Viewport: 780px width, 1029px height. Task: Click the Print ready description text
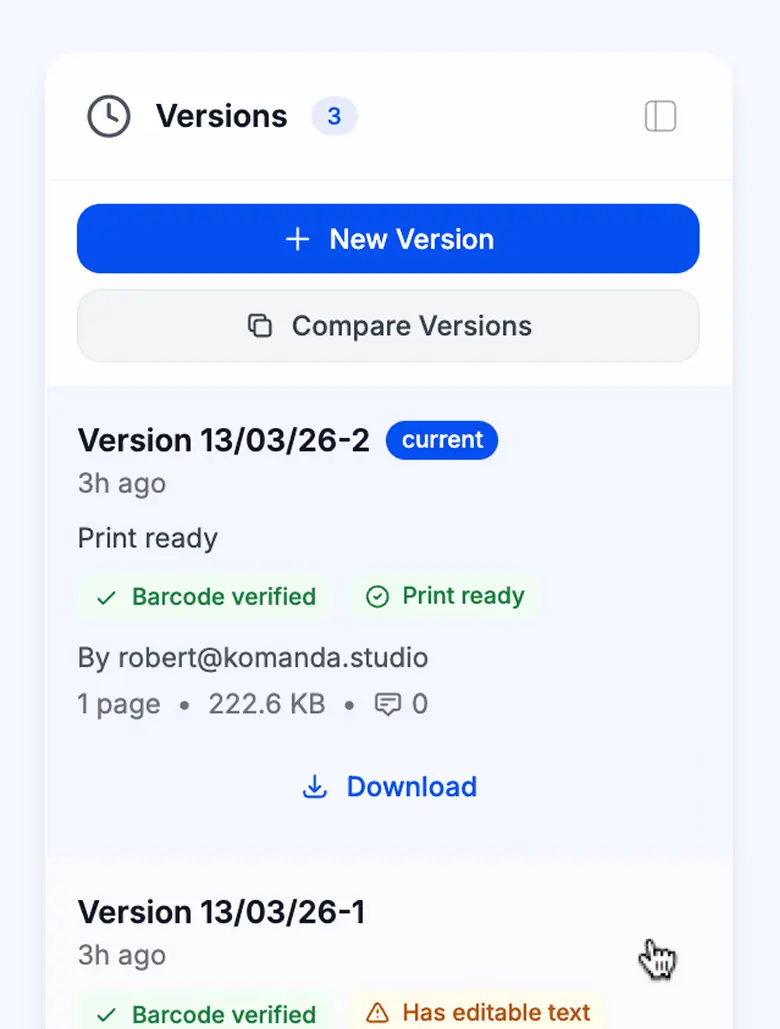click(147, 538)
